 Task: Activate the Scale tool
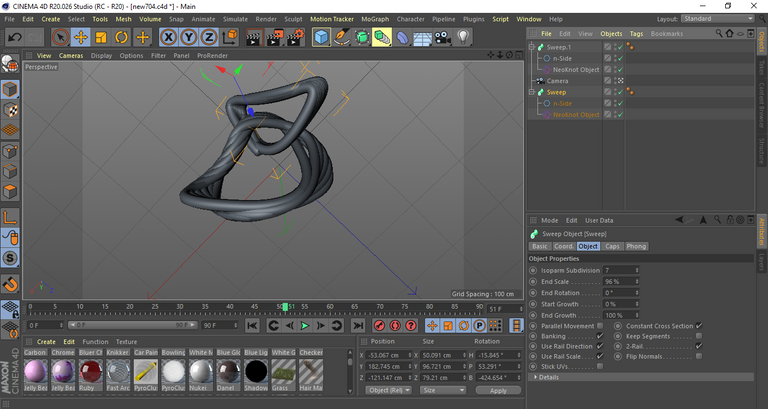click(101, 37)
